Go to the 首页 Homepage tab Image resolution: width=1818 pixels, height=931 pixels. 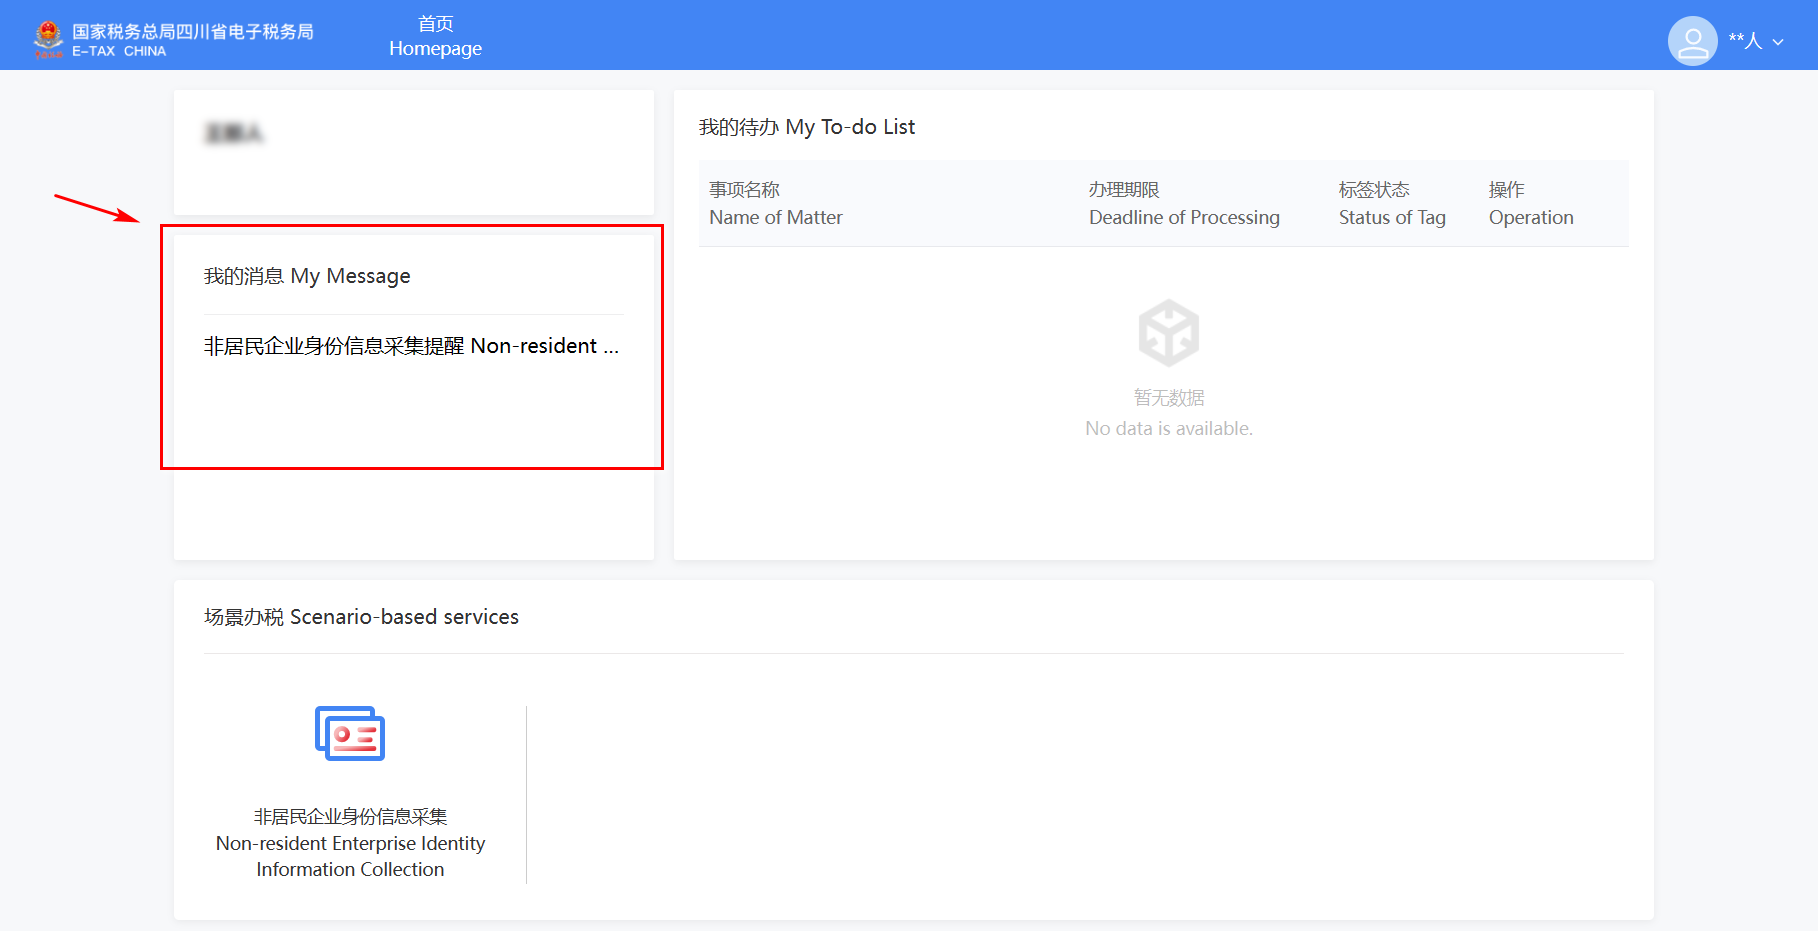point(435,36)
